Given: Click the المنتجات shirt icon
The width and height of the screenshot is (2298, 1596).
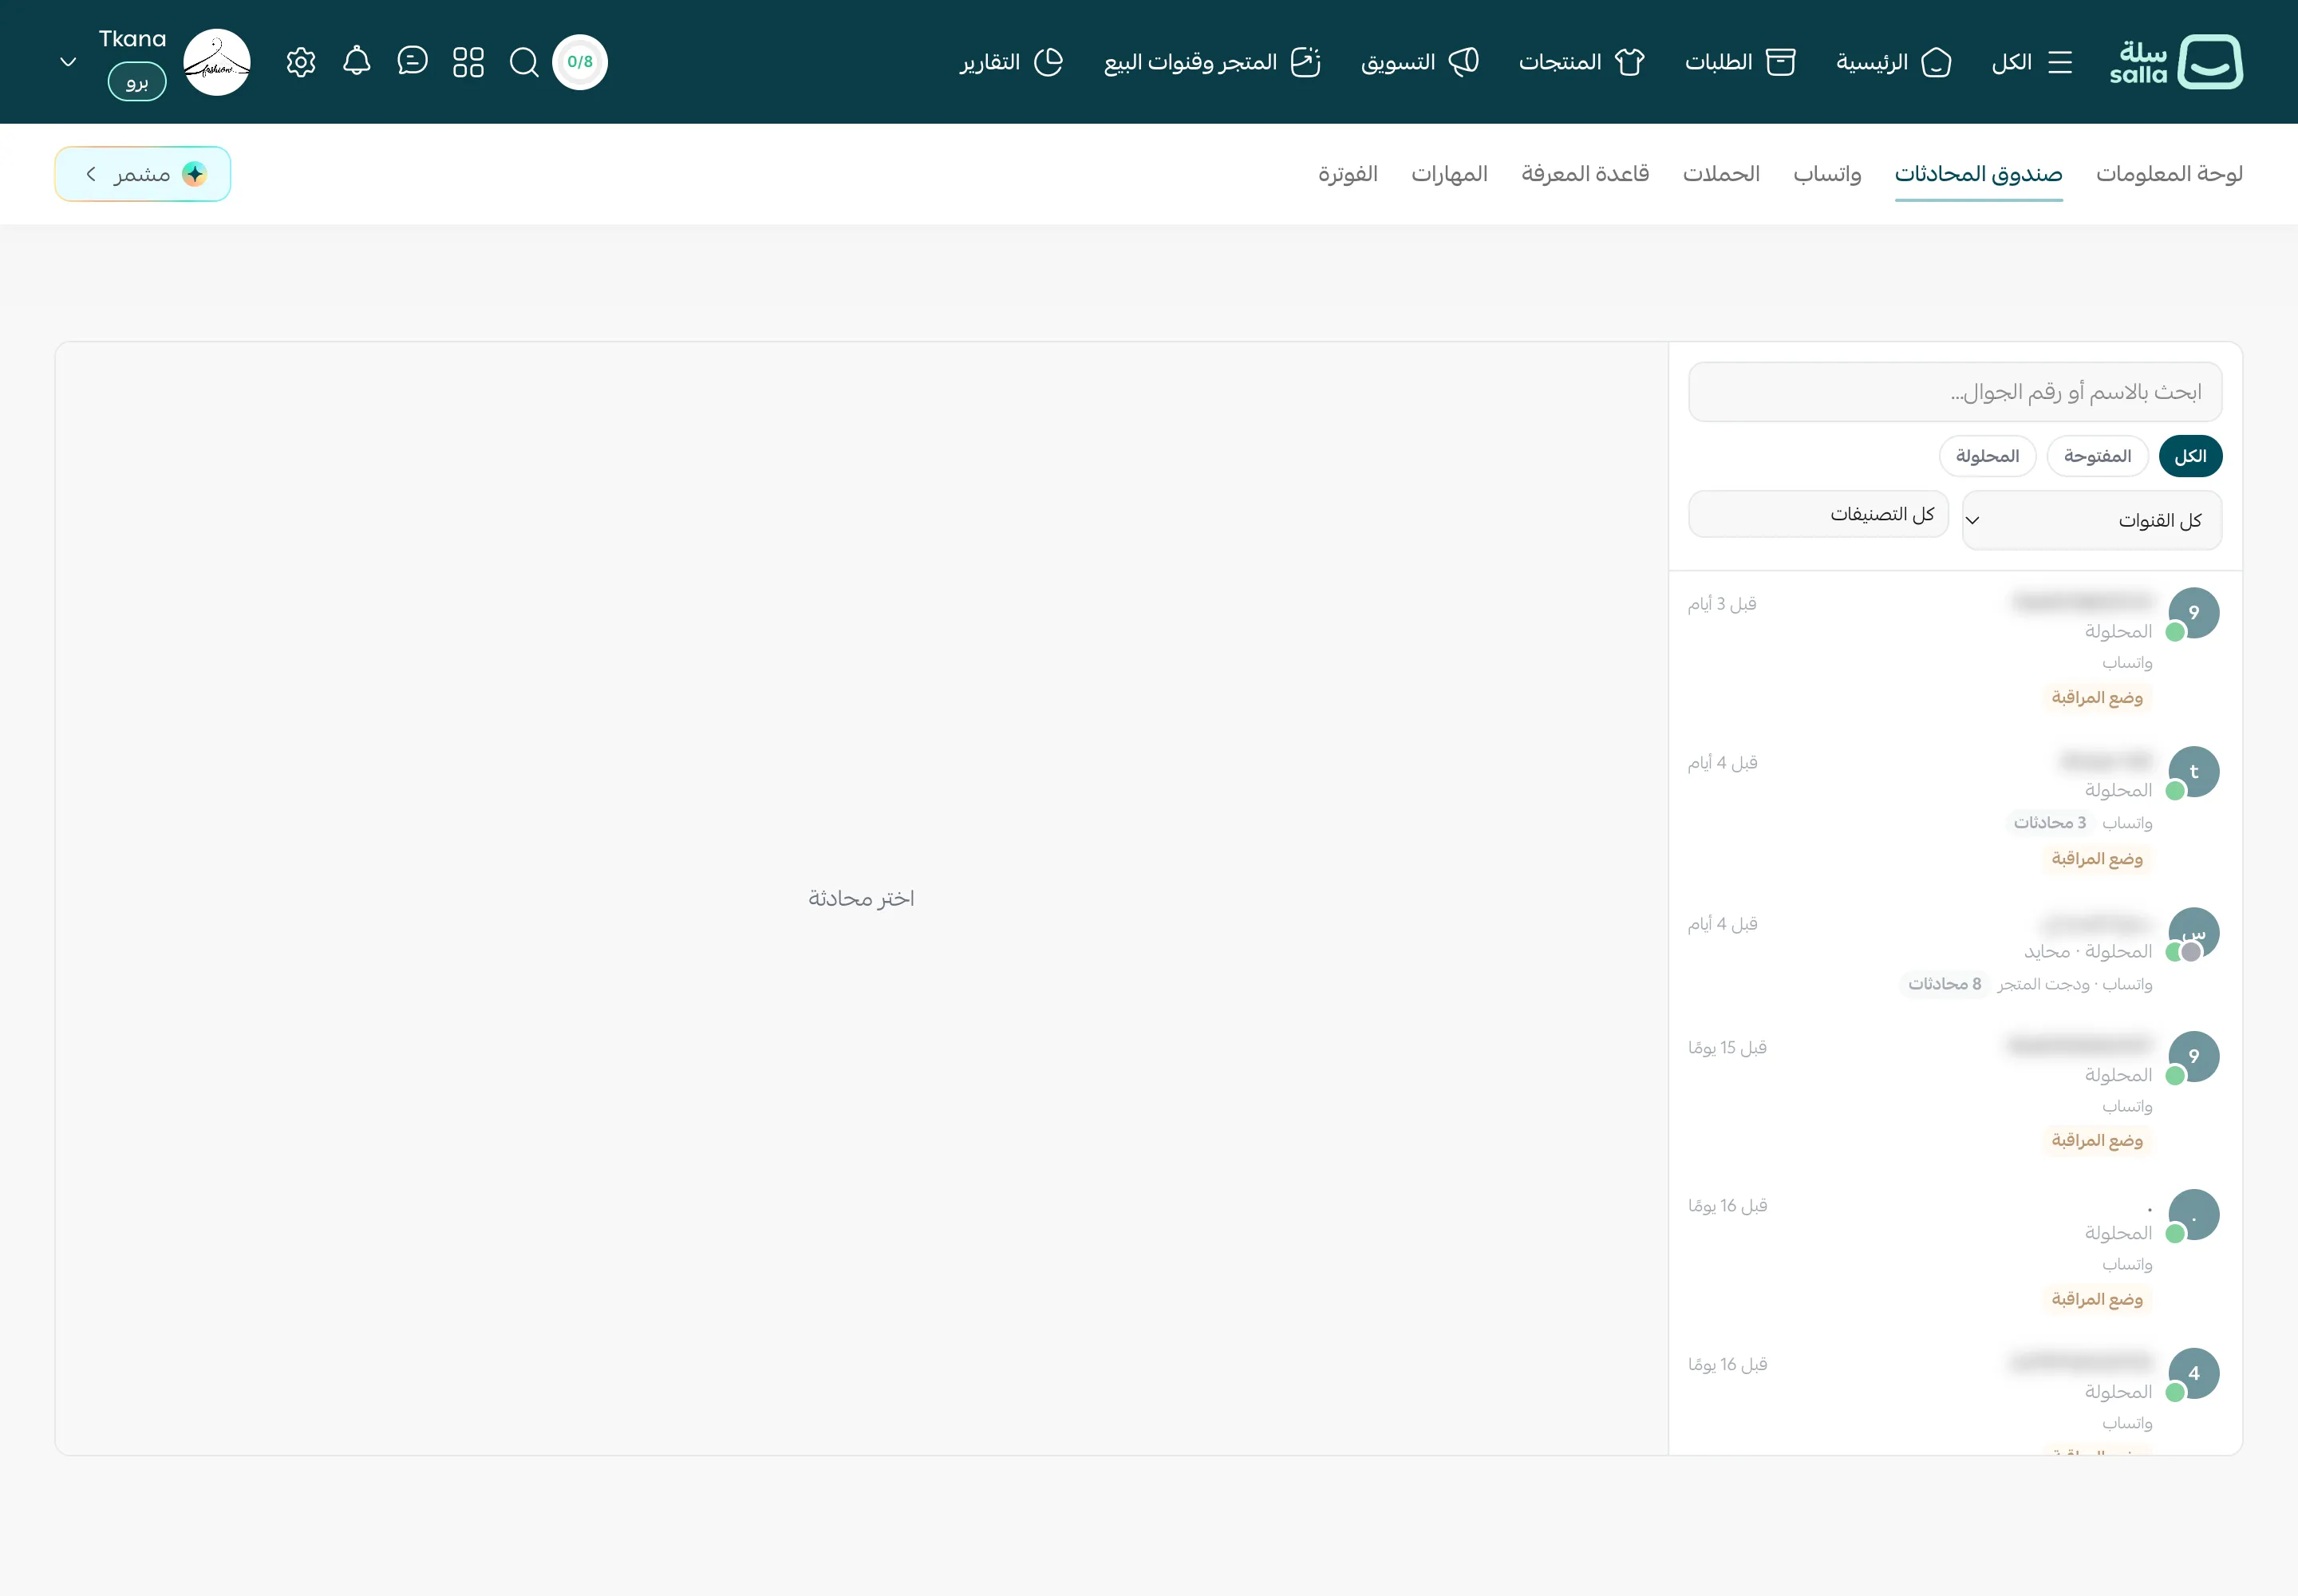Looking at the screenshot, I should pos(1630,62).
